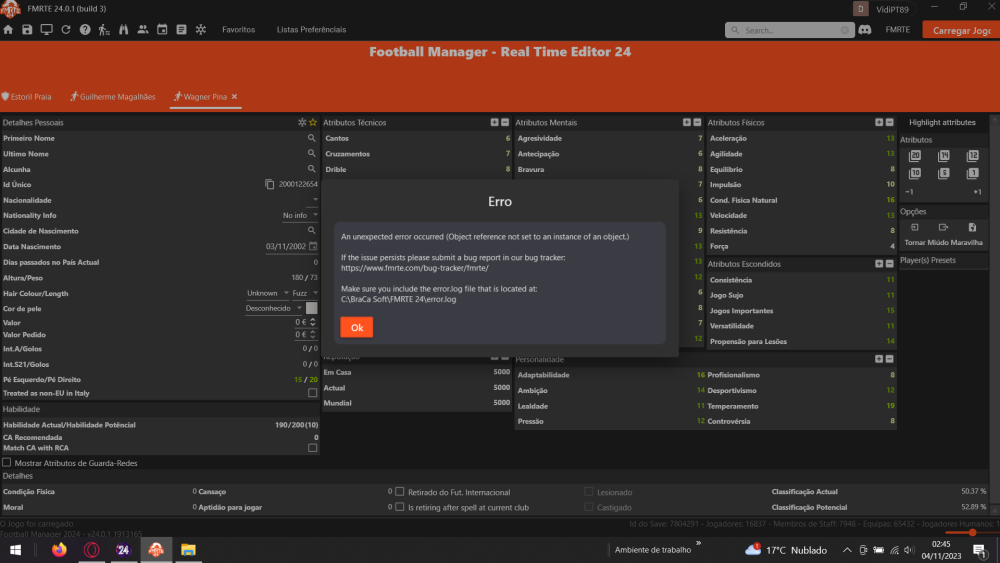Open hair colour Unknown dropdown
Viewport: 1000px width, 563px height.
coord(268,293)
